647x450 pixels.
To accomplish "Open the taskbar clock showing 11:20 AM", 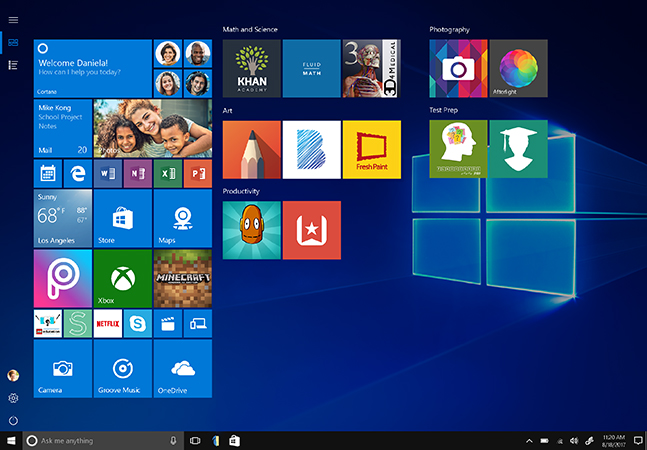I will click(x=614, y=441).
